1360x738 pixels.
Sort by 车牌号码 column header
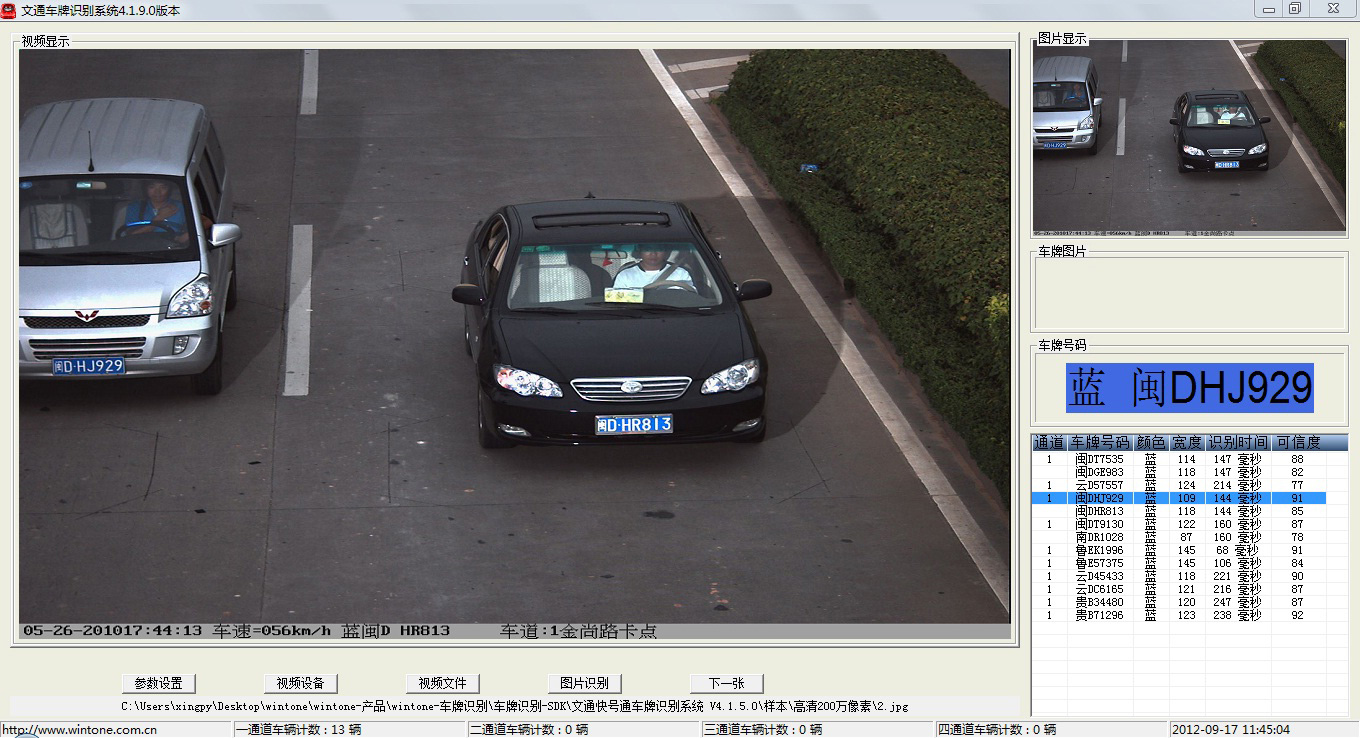[x=1099, y=442]
